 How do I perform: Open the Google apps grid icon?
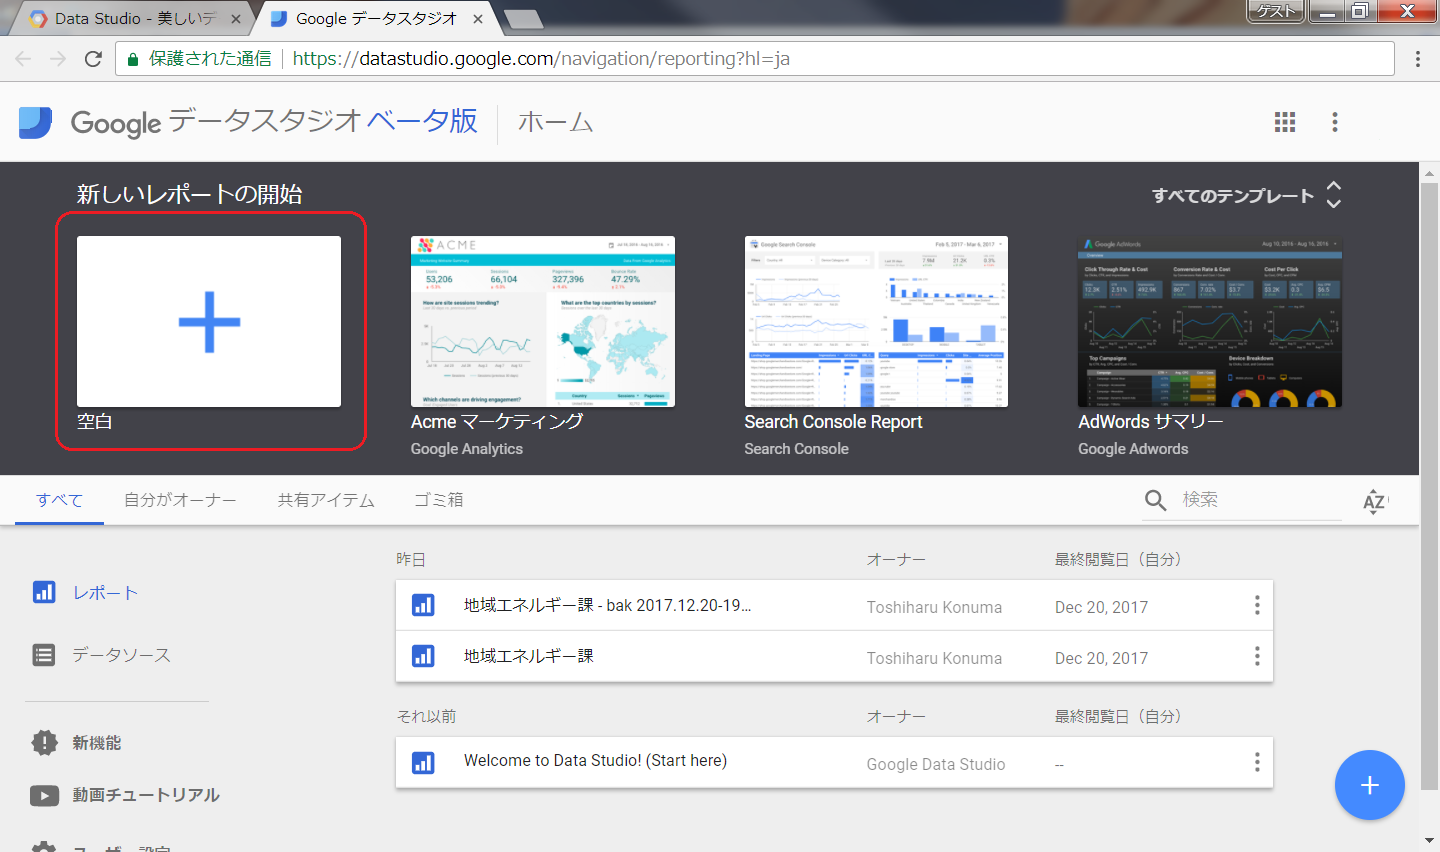[1285, 122]
